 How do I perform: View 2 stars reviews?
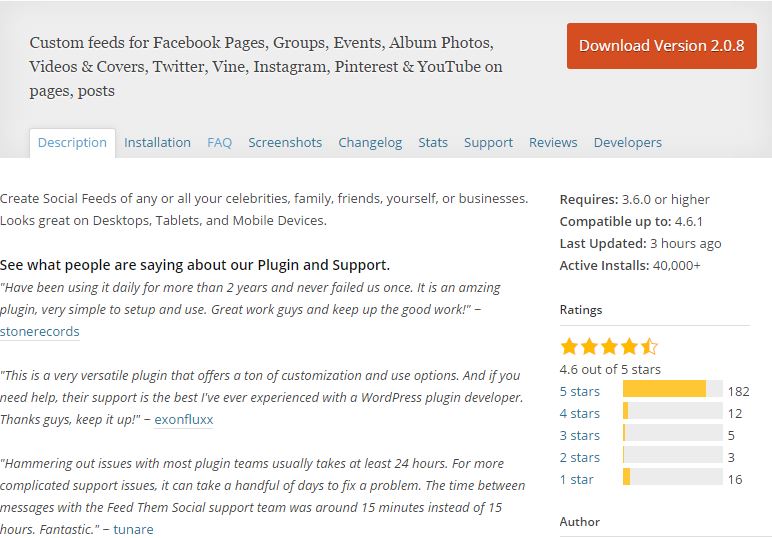[579, 457]
